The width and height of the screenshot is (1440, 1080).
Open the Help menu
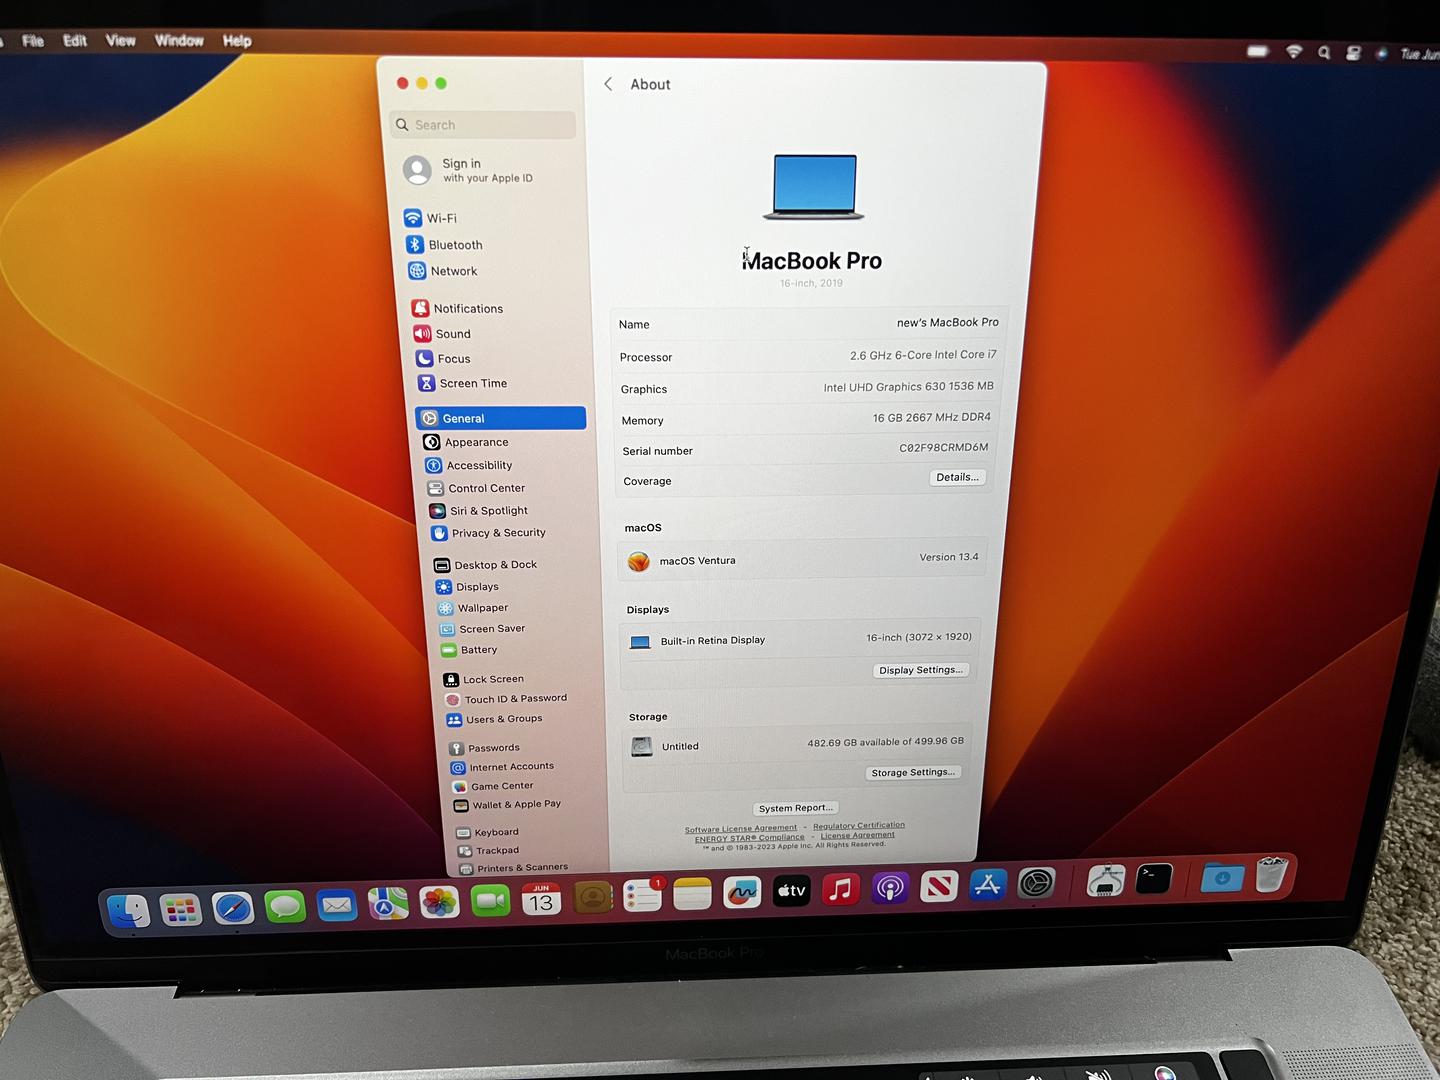tap(238, 41)
